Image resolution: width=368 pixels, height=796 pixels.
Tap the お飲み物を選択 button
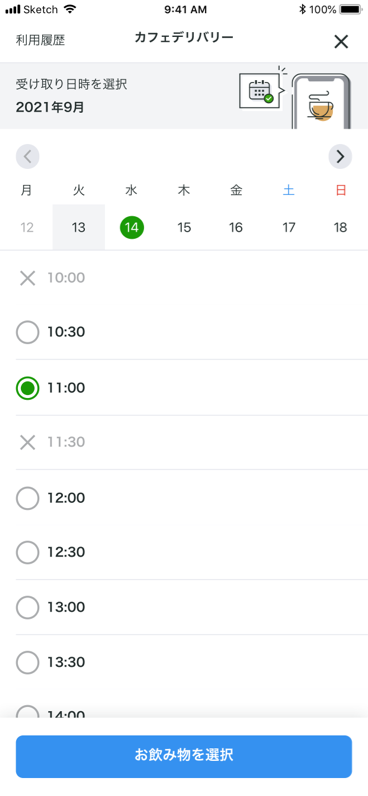(x=184, y=756)
